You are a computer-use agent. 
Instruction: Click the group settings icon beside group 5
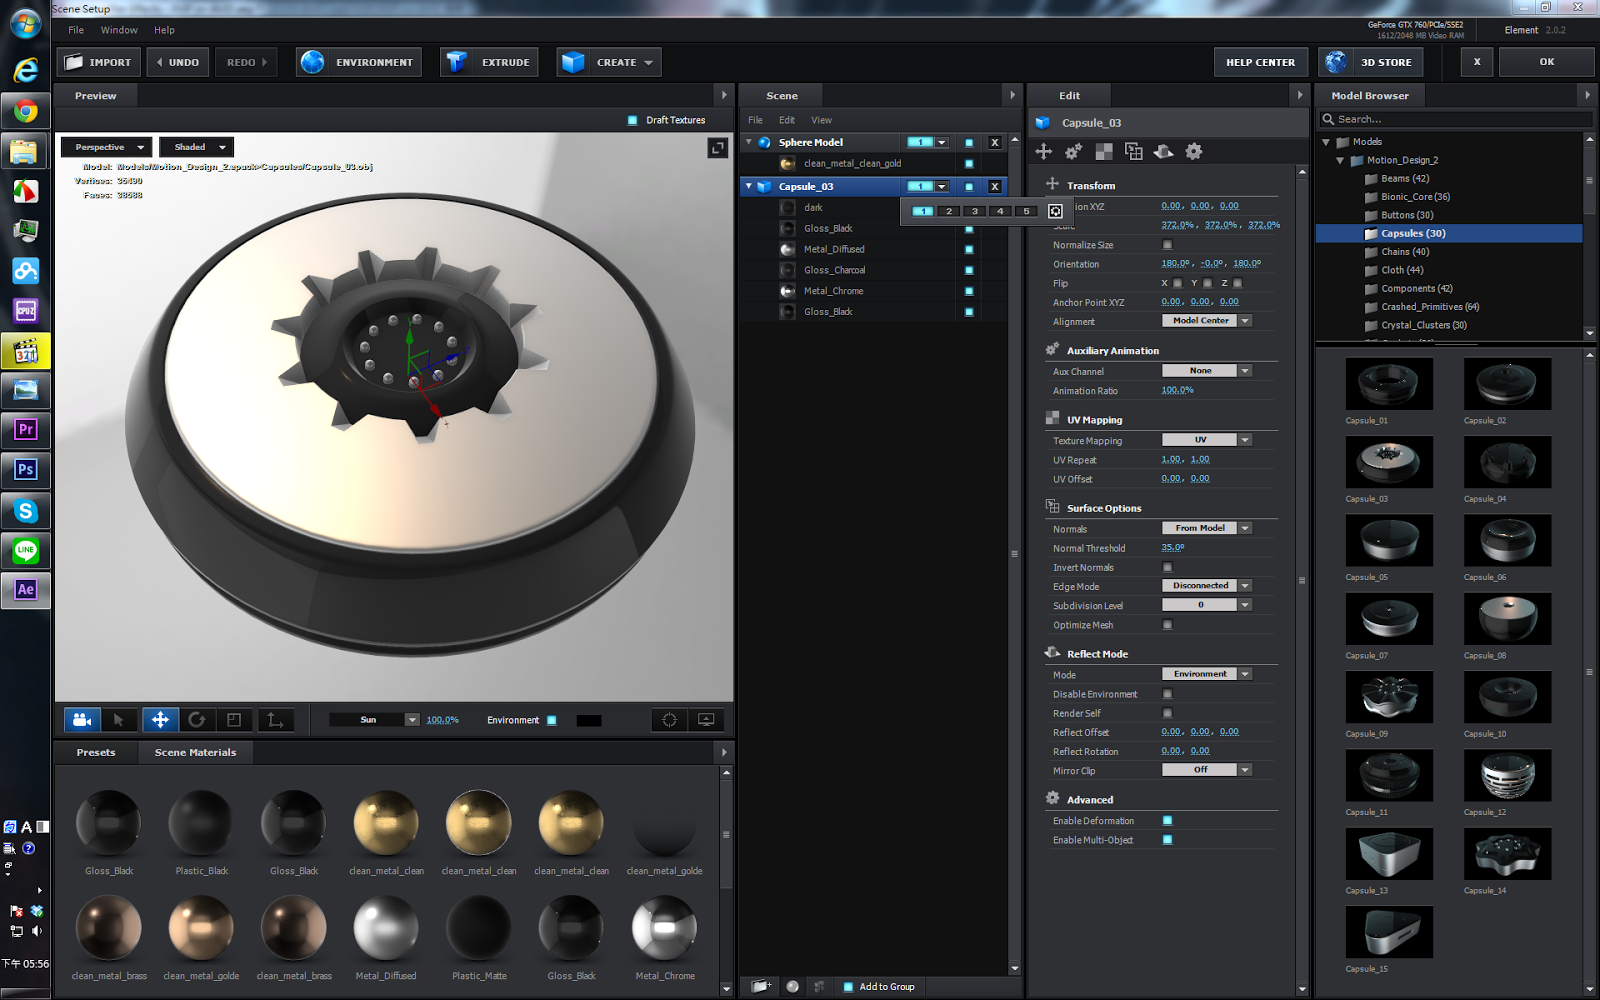(1055, 211)
